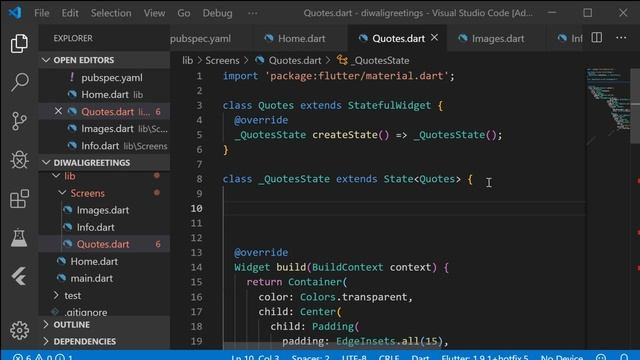Collapse the Open Editors section
This screenshot has width=640, height=360.
point(46,60)
